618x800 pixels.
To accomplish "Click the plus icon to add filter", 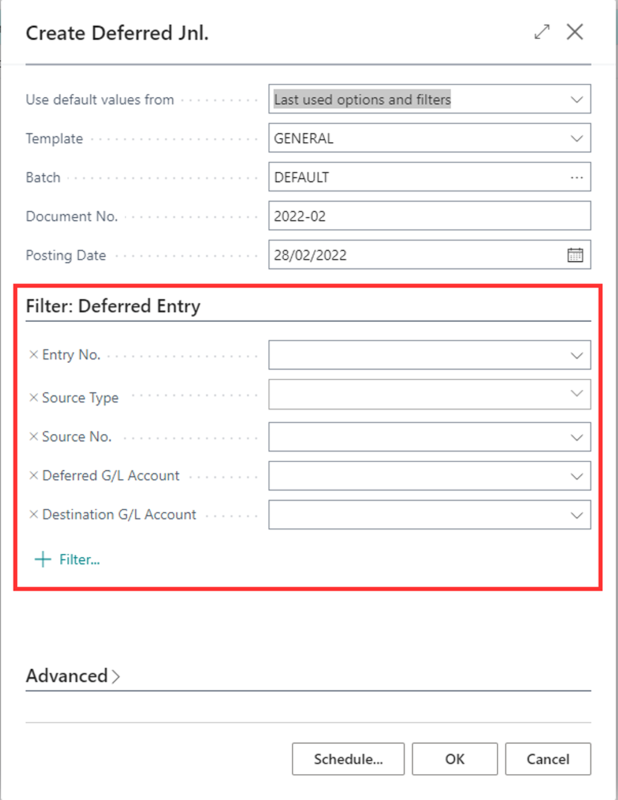I will (42, 559).
